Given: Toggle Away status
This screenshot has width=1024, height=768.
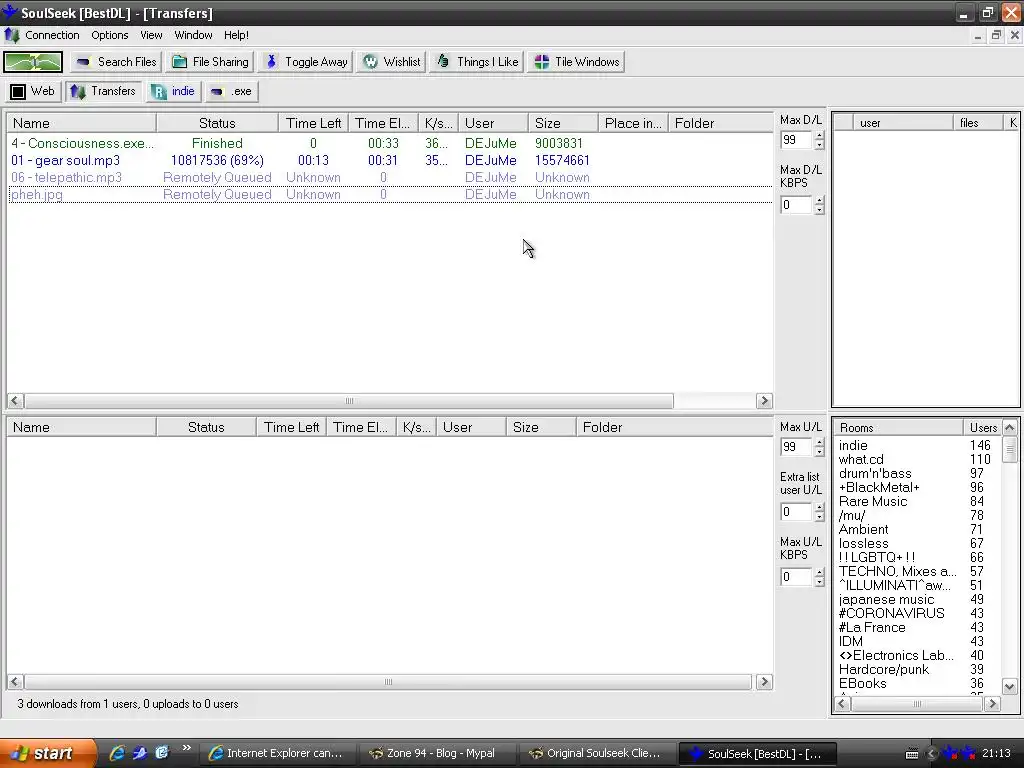Looking at the screenshot, I should pyautogui.click(x=306, y=62).
